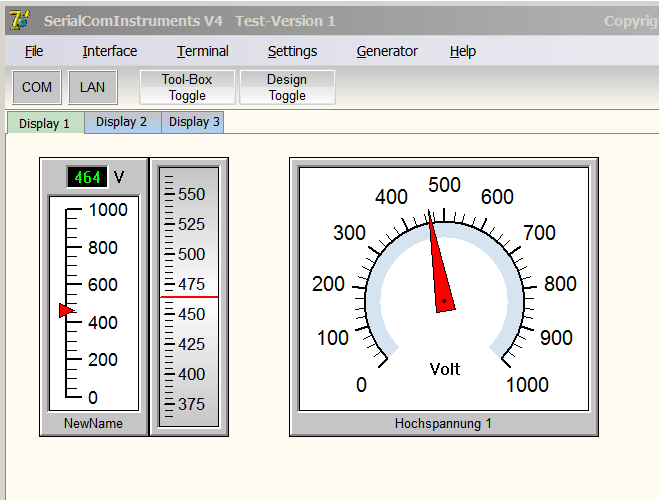Click the green 464 digital readout
Image resolution: width=659 pixels, height=500 pixels.
[87, 177]
